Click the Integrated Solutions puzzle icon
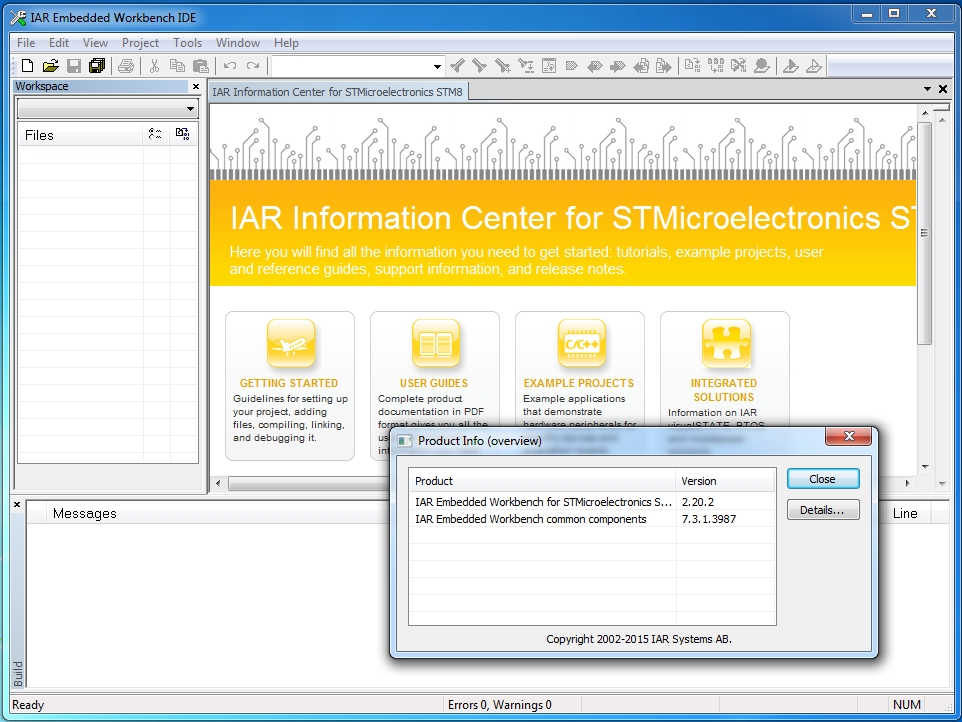The image size is (962, 722). click(x=726, y=344)
